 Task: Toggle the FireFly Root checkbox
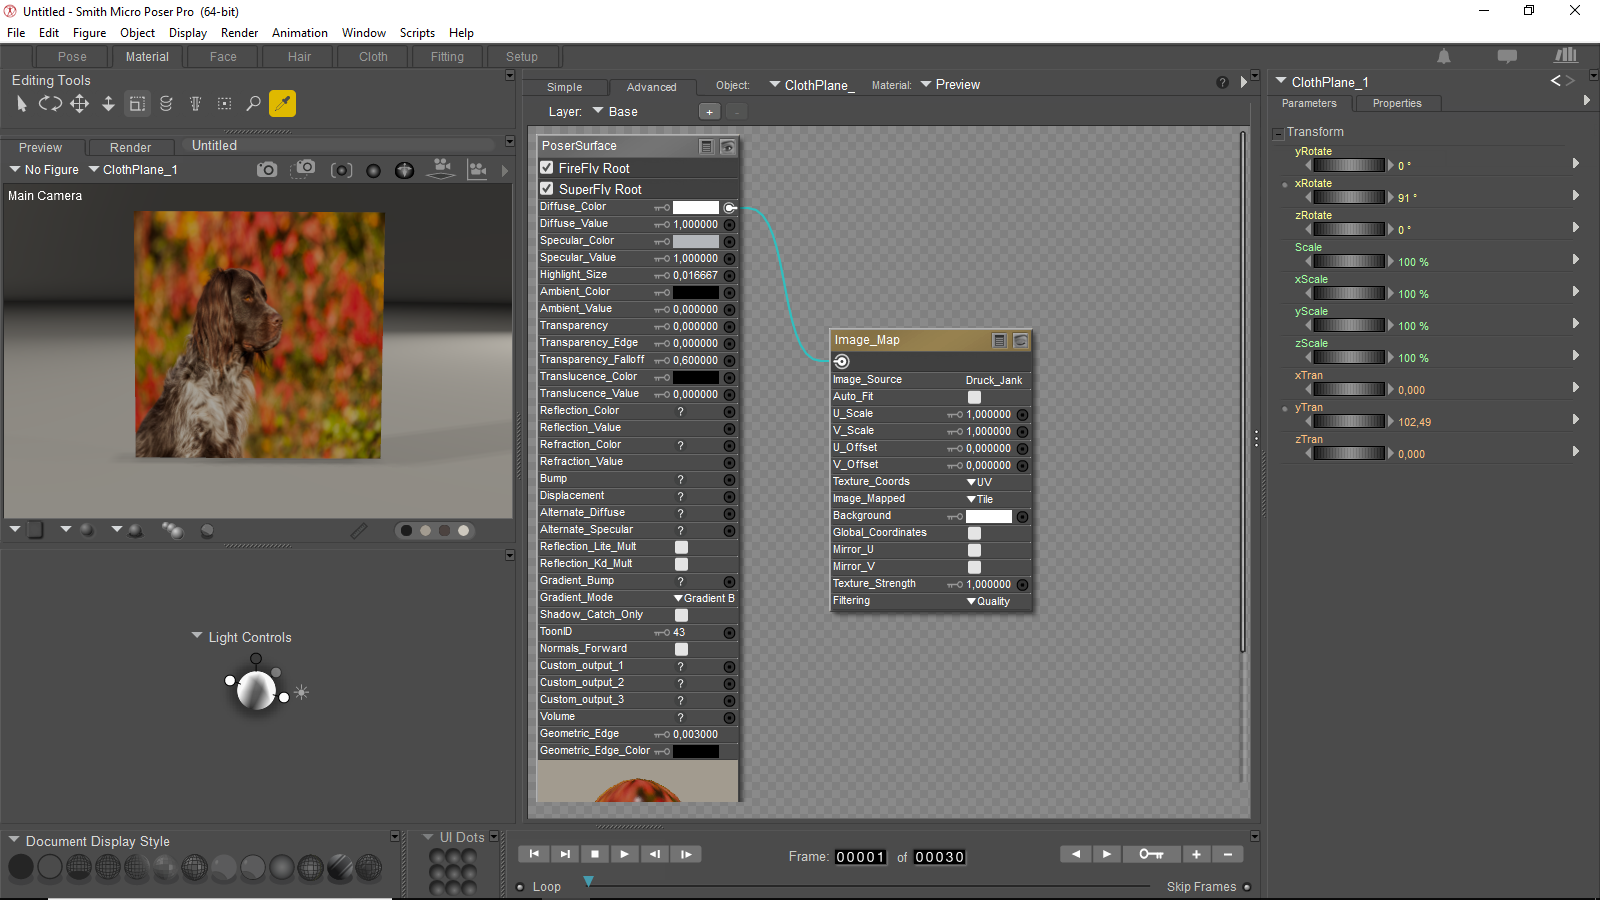click(x=547, y=168)
